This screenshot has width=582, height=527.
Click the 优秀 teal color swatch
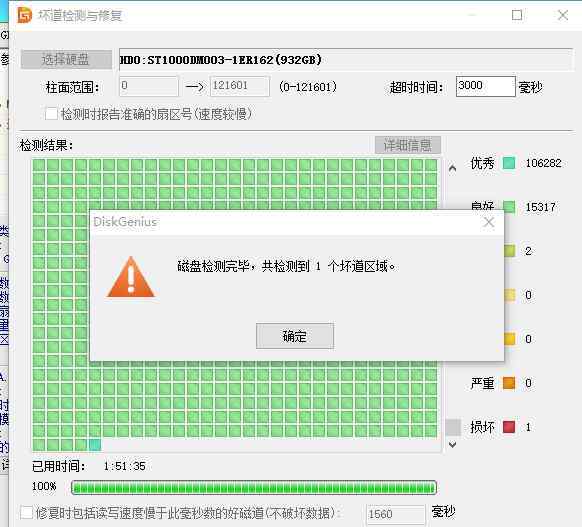[x=509, y=163]
